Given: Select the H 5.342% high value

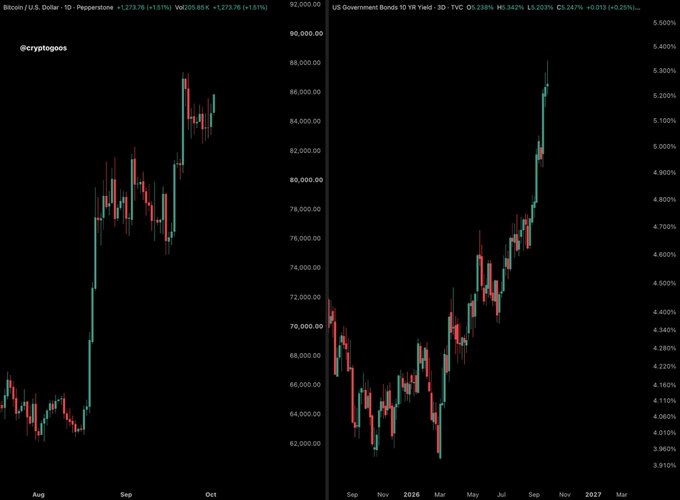Looking at the screenshot, I should coord(510,7).
